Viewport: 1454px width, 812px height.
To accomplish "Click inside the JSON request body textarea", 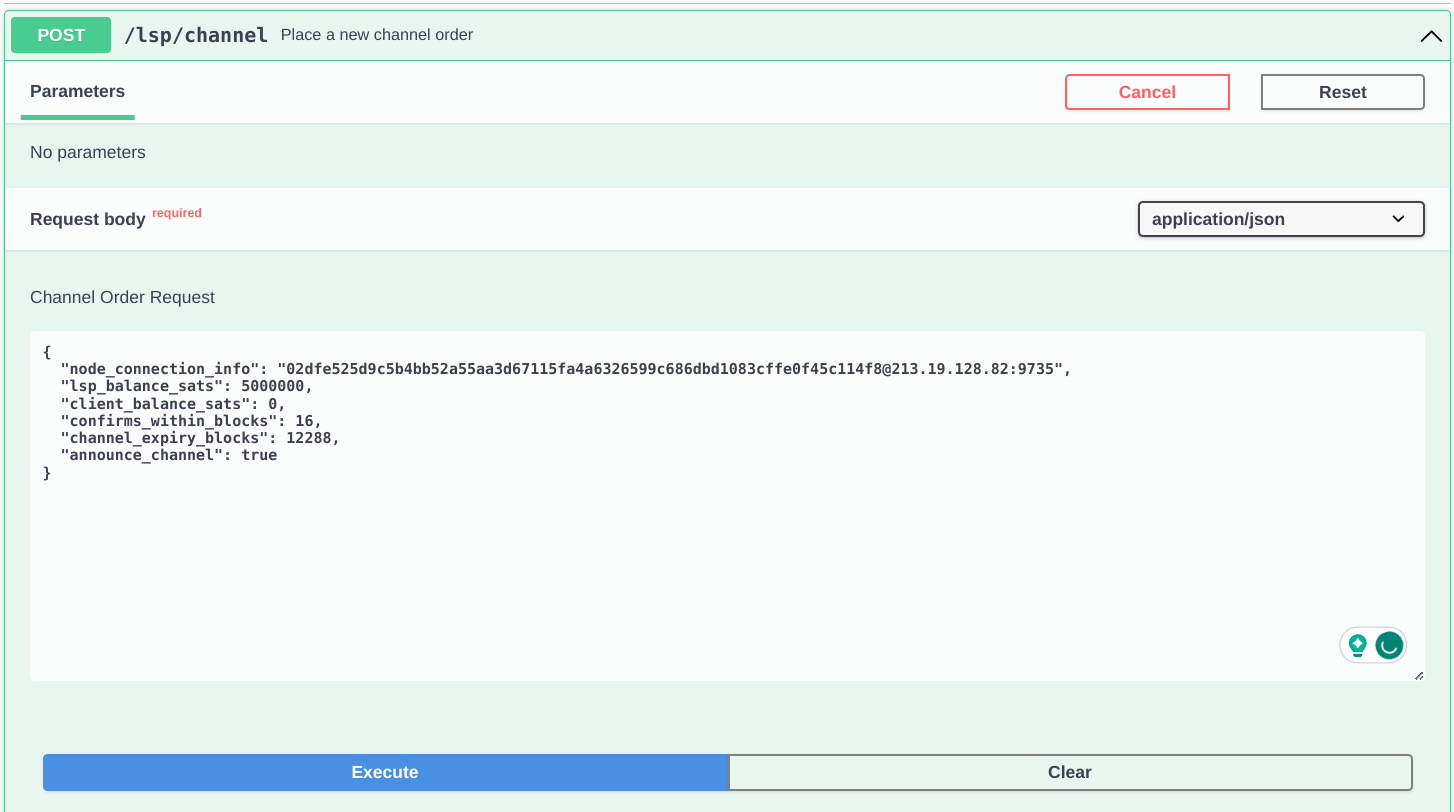I will point(727,506).
